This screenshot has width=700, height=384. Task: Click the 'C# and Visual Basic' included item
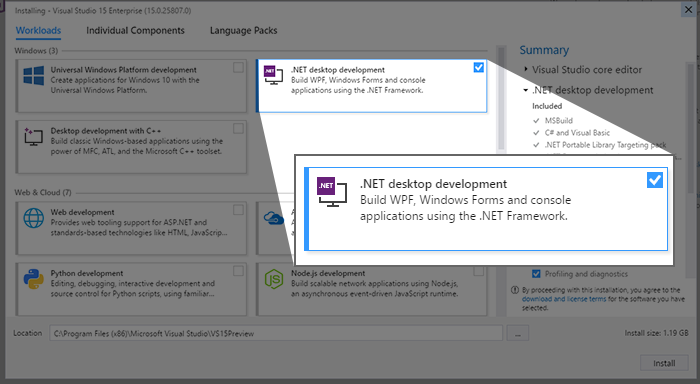[577, 133]
